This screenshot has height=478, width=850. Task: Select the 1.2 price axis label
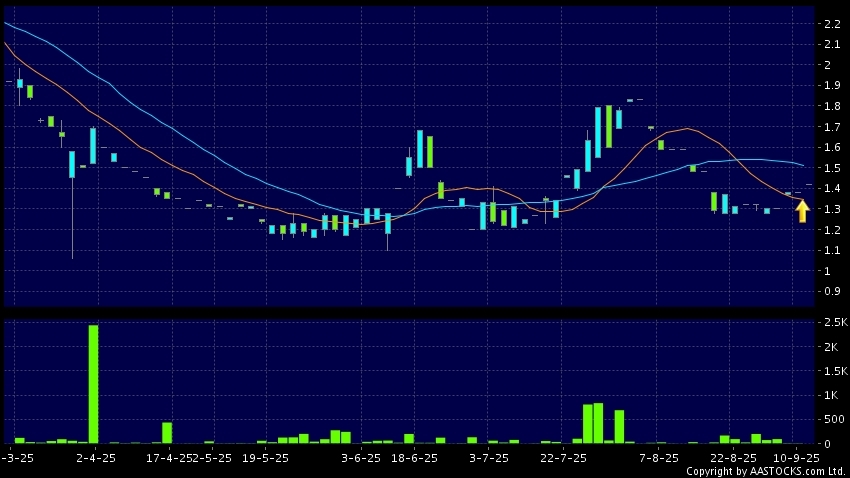[x=832, y=230]
